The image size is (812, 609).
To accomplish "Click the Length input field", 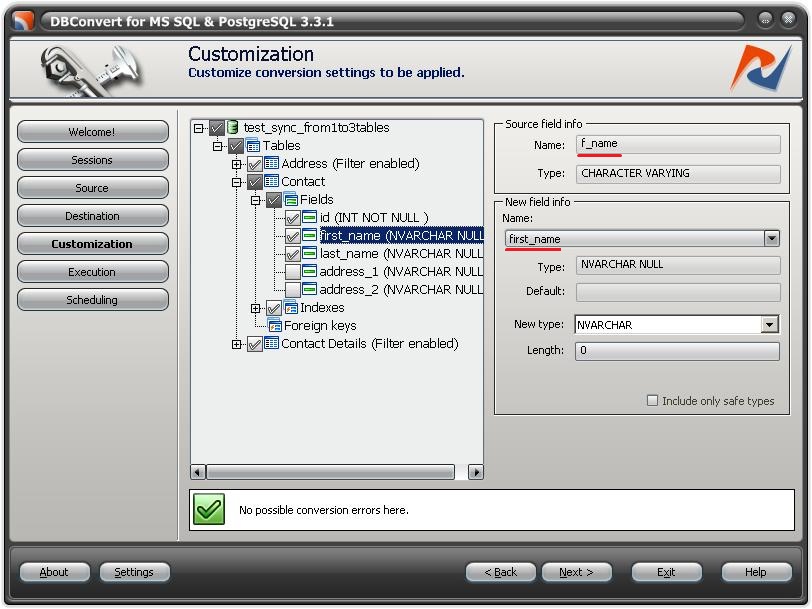I will coord(677,351).
